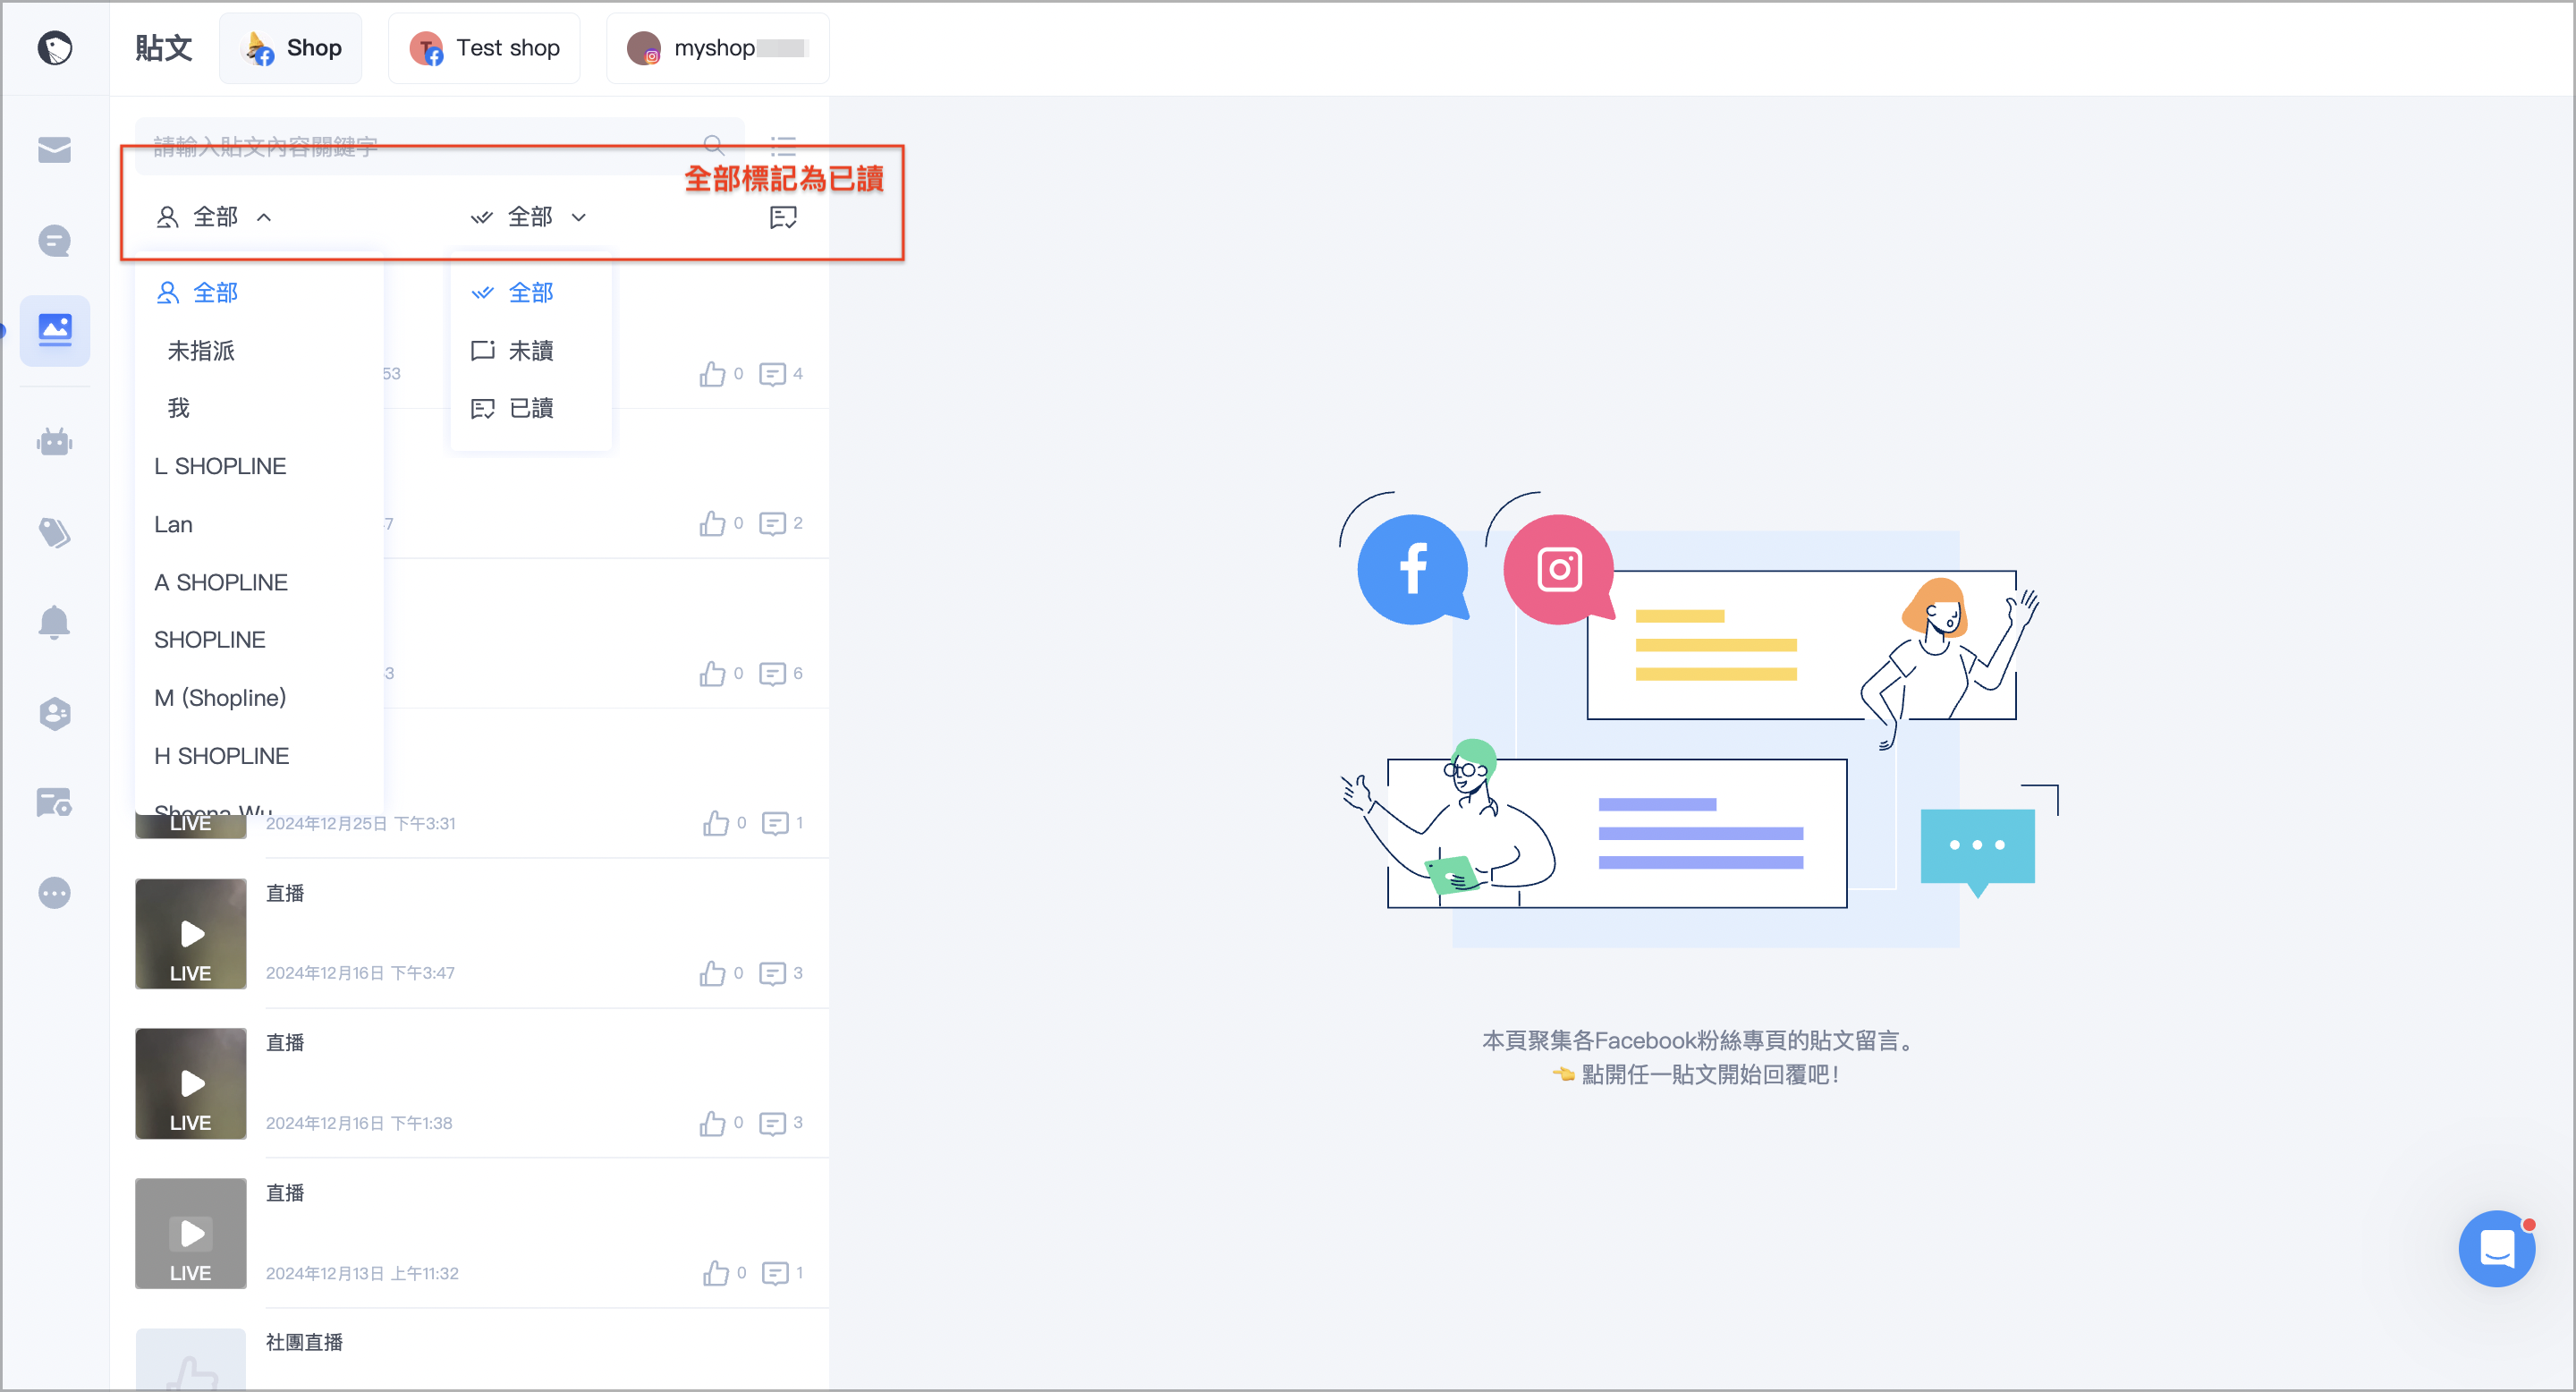Choose Lan assignee

[259, 524]
